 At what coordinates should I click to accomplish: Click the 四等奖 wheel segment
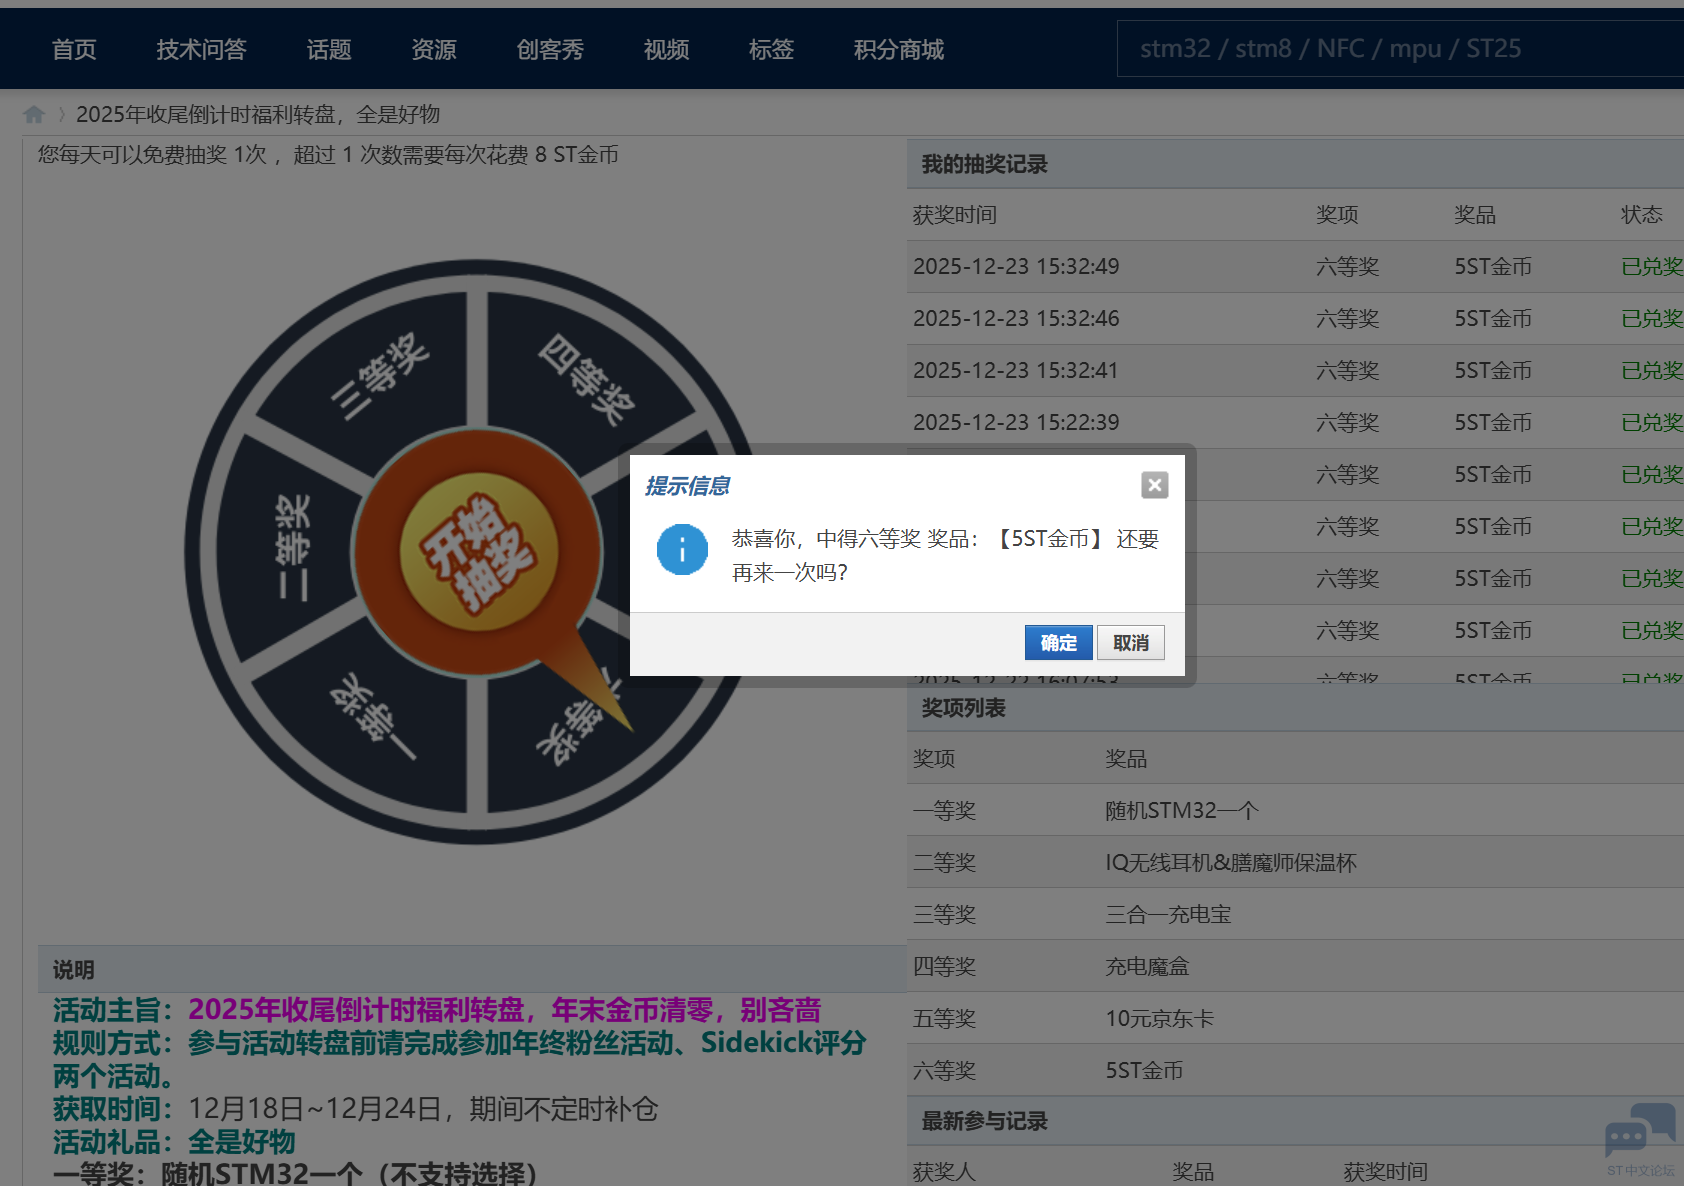587,378
